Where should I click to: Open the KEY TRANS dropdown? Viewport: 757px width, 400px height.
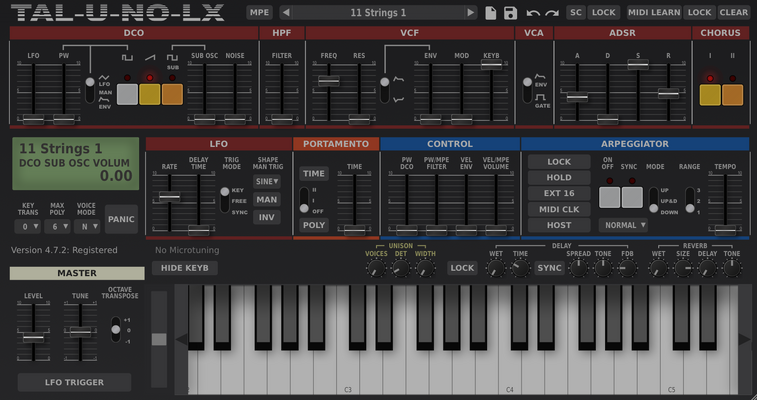tap(28, 226)
